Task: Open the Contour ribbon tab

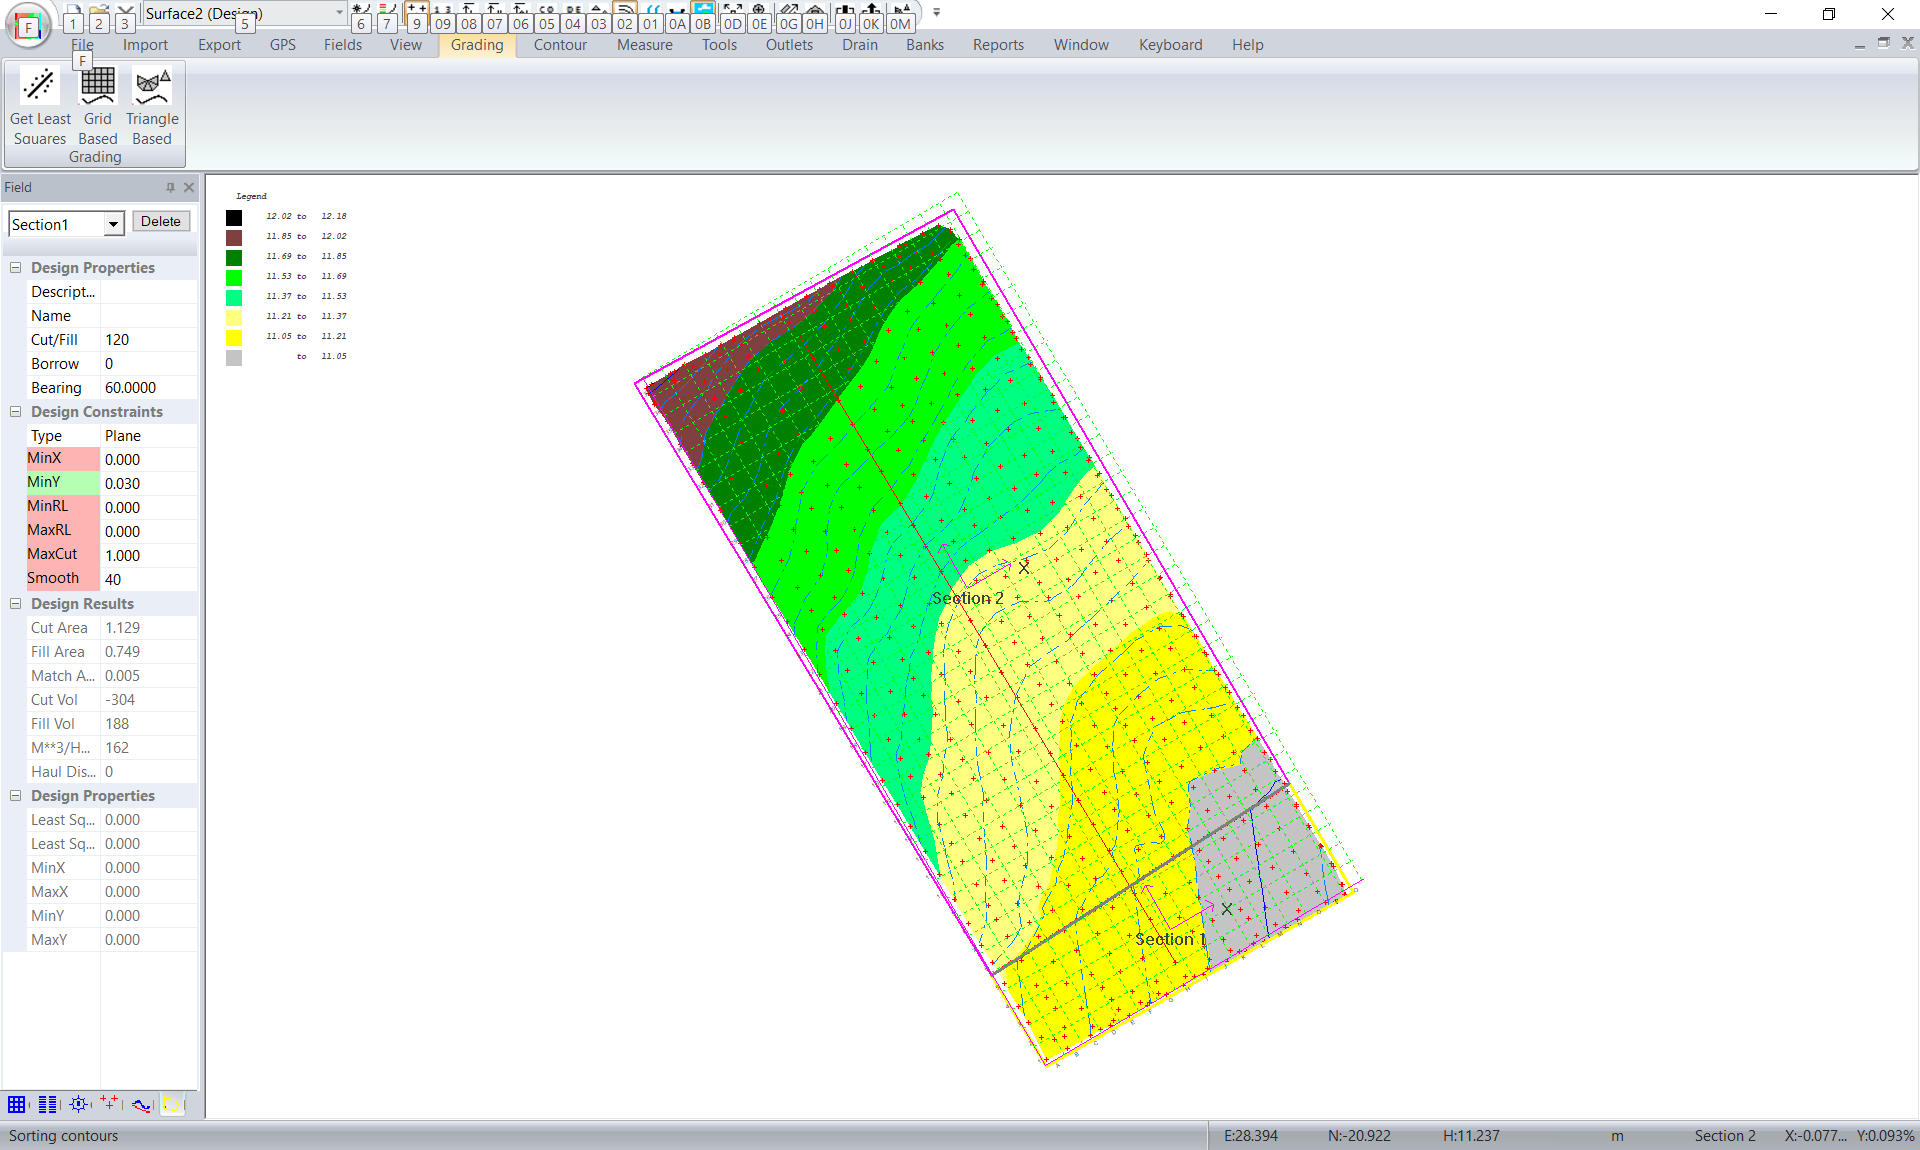Action: point(559,45)
